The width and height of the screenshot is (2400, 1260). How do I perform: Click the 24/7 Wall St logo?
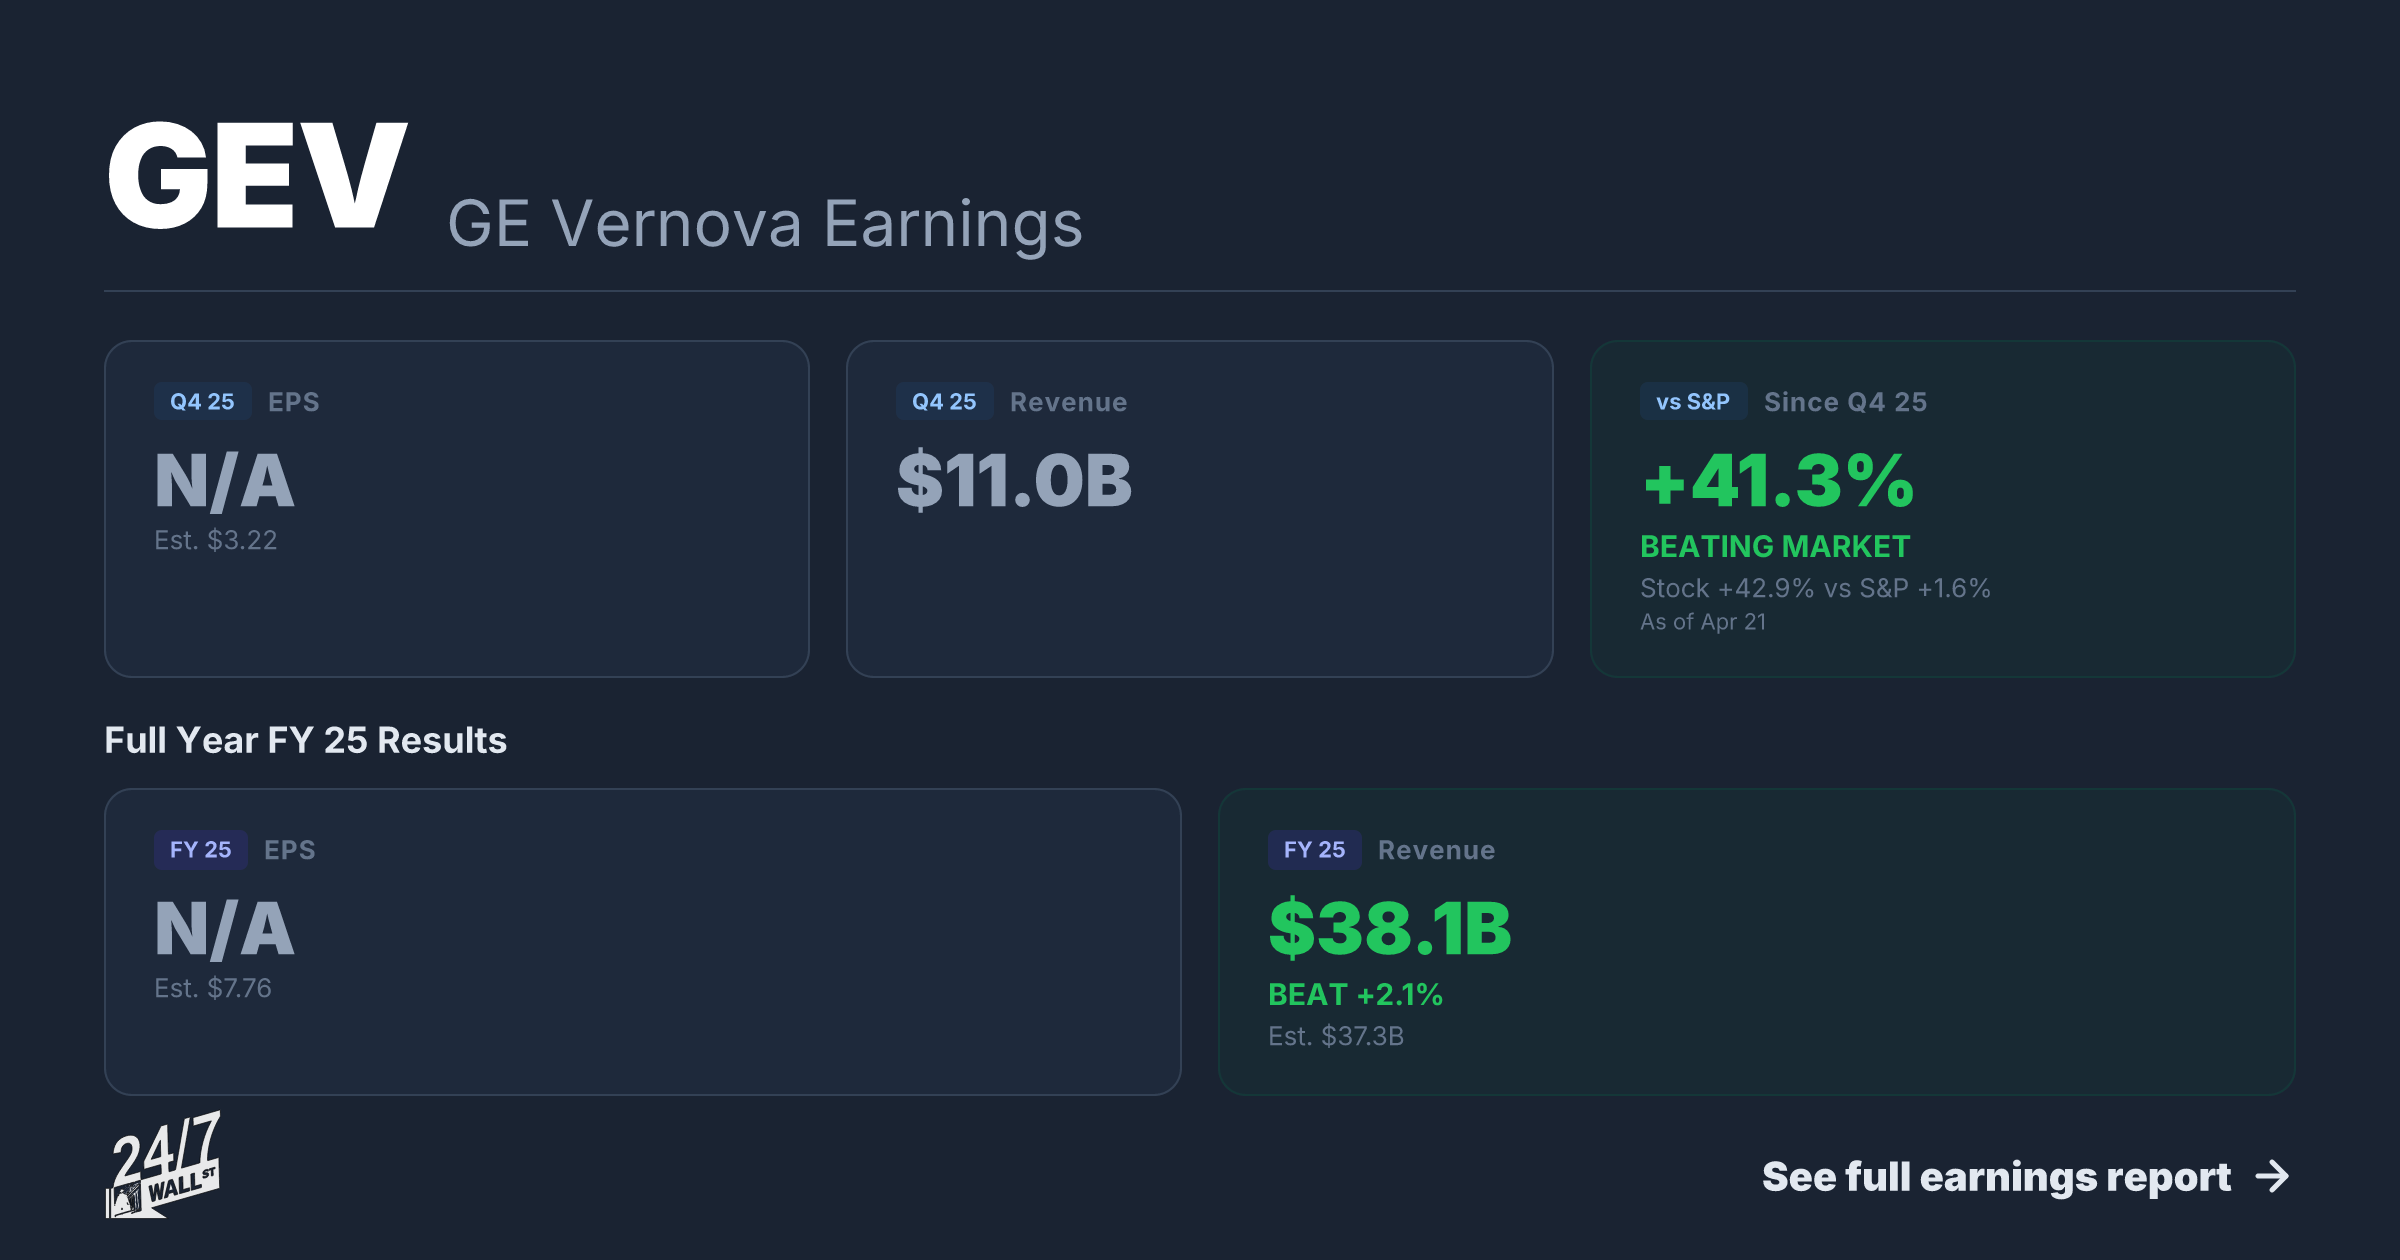(163, 1164)
